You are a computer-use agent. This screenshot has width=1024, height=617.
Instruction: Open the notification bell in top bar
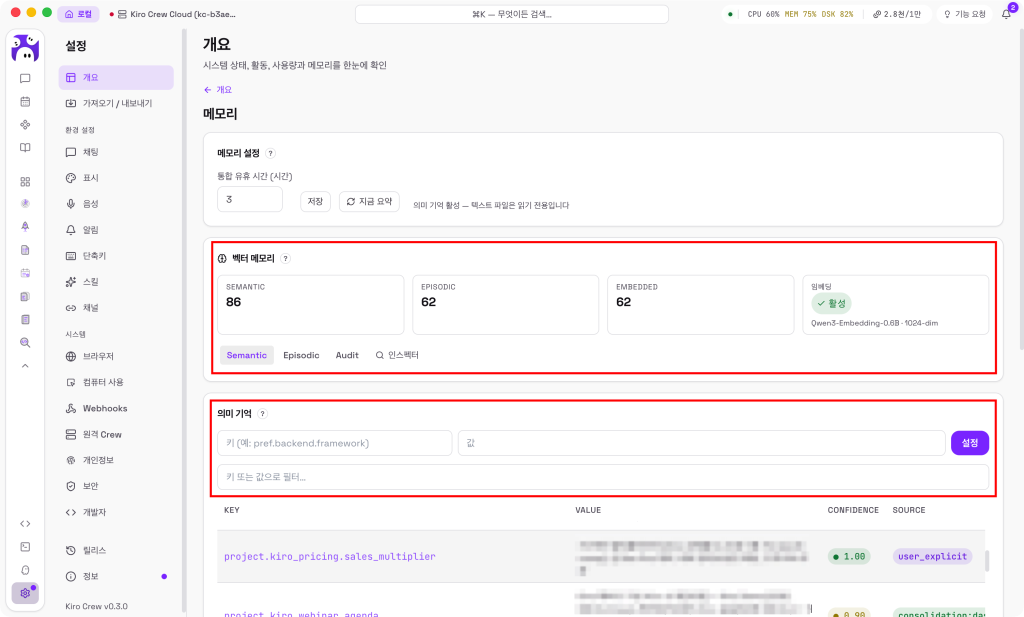click(x=1006, y=14)
